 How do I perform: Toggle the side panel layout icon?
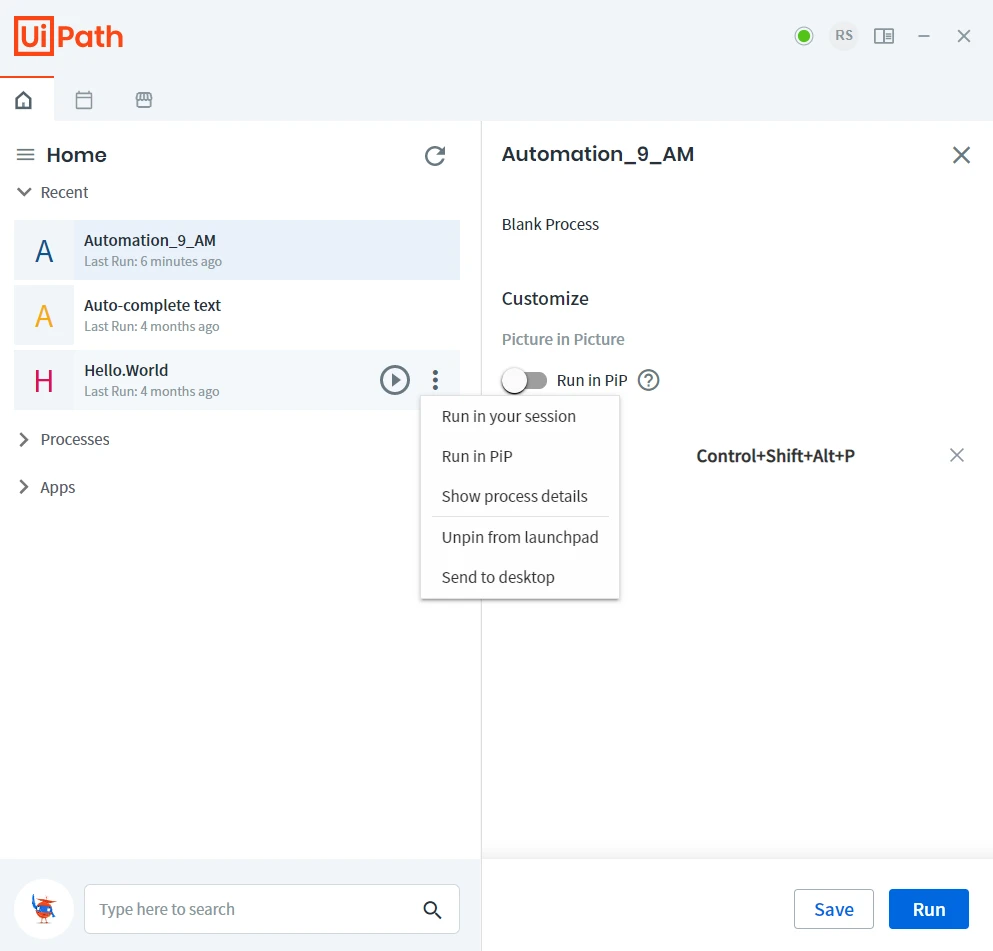pyautogui.click(x=883, y=36)
